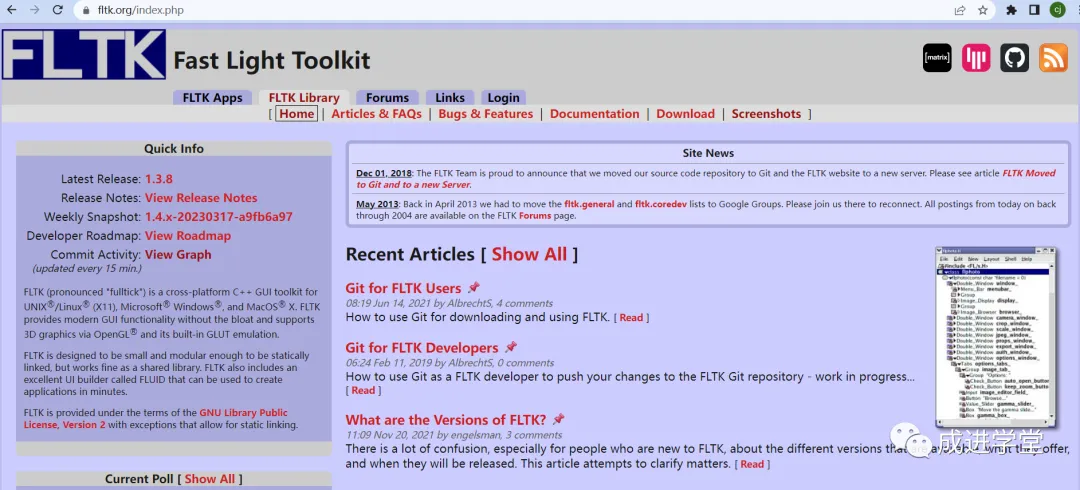Image resolution: width=1080 pixels, height=490 pixels.
Task: Open FLTK Moved to Git news link
Action: click(x=705, y=179)
